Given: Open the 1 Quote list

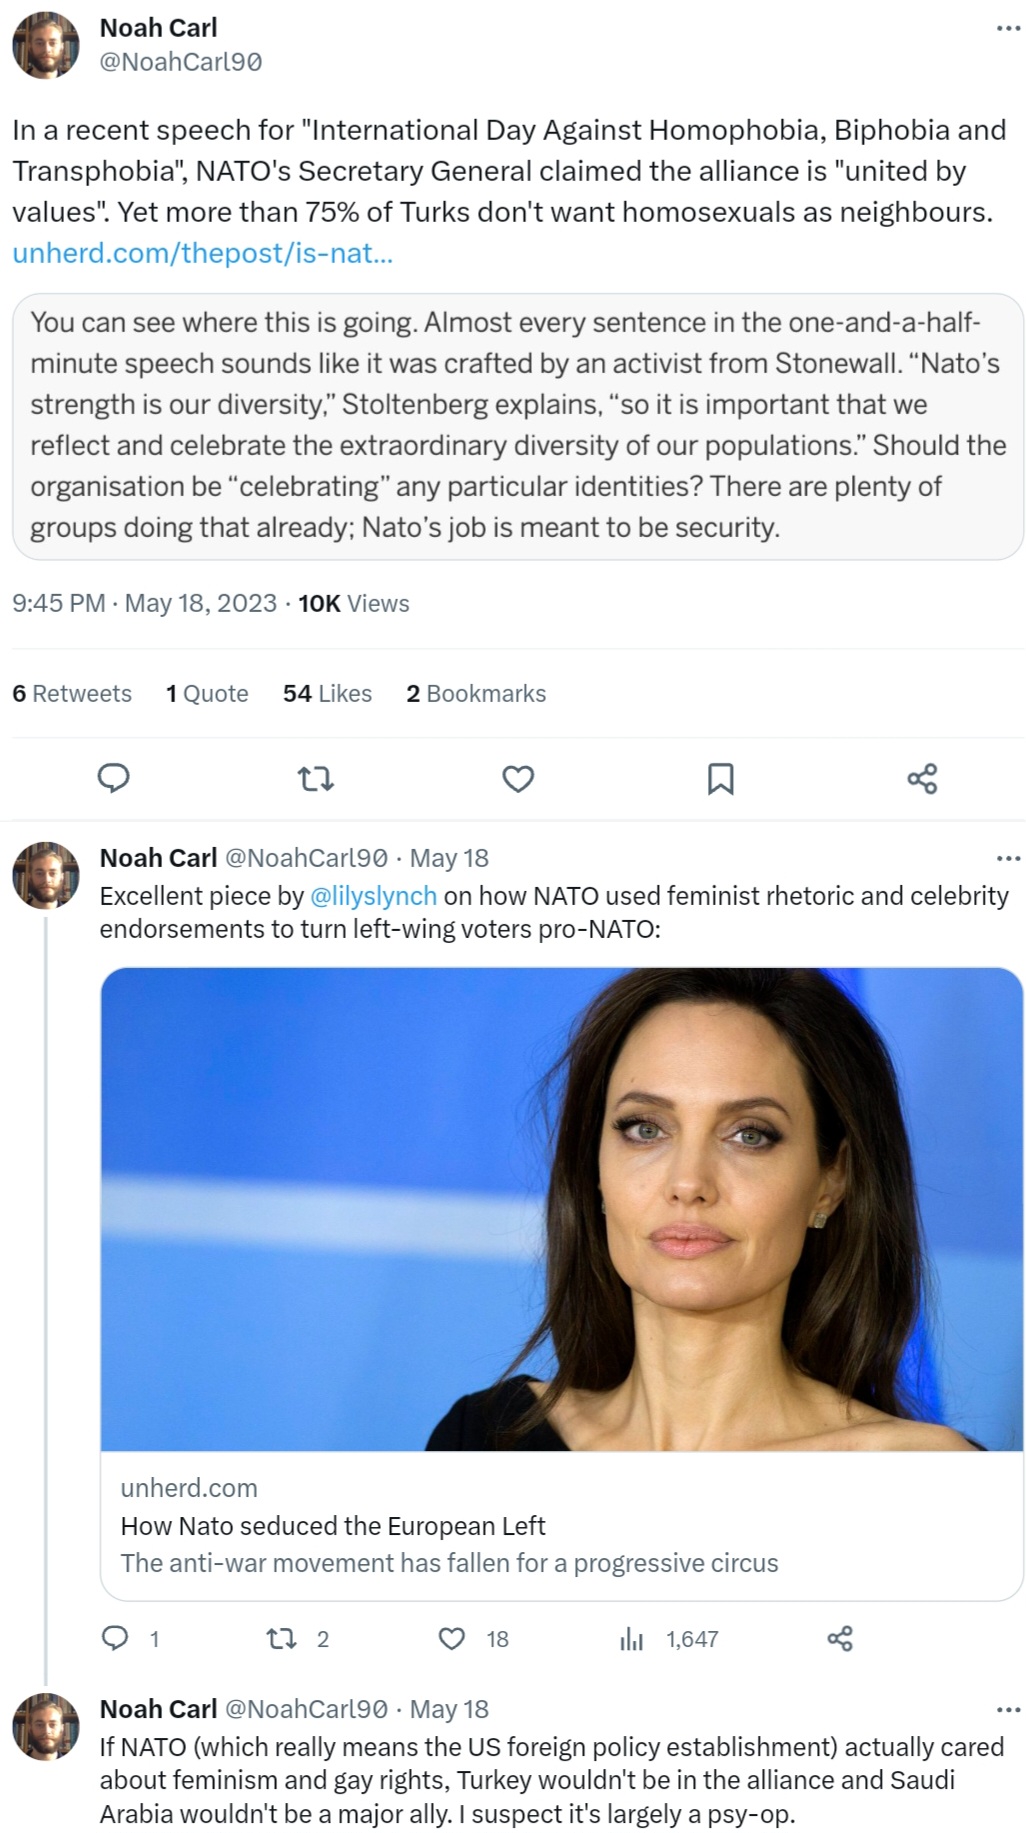Looking at the screenshot, I should (x=207, y=694).
